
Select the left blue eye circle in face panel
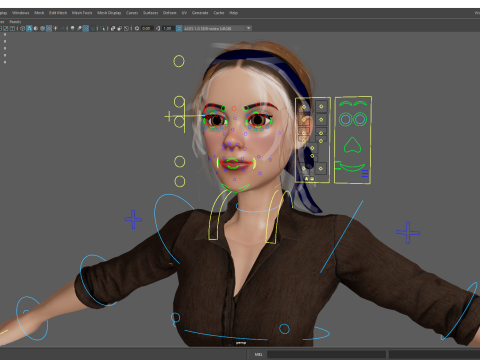pyautogui.click(x=346, y=119)
